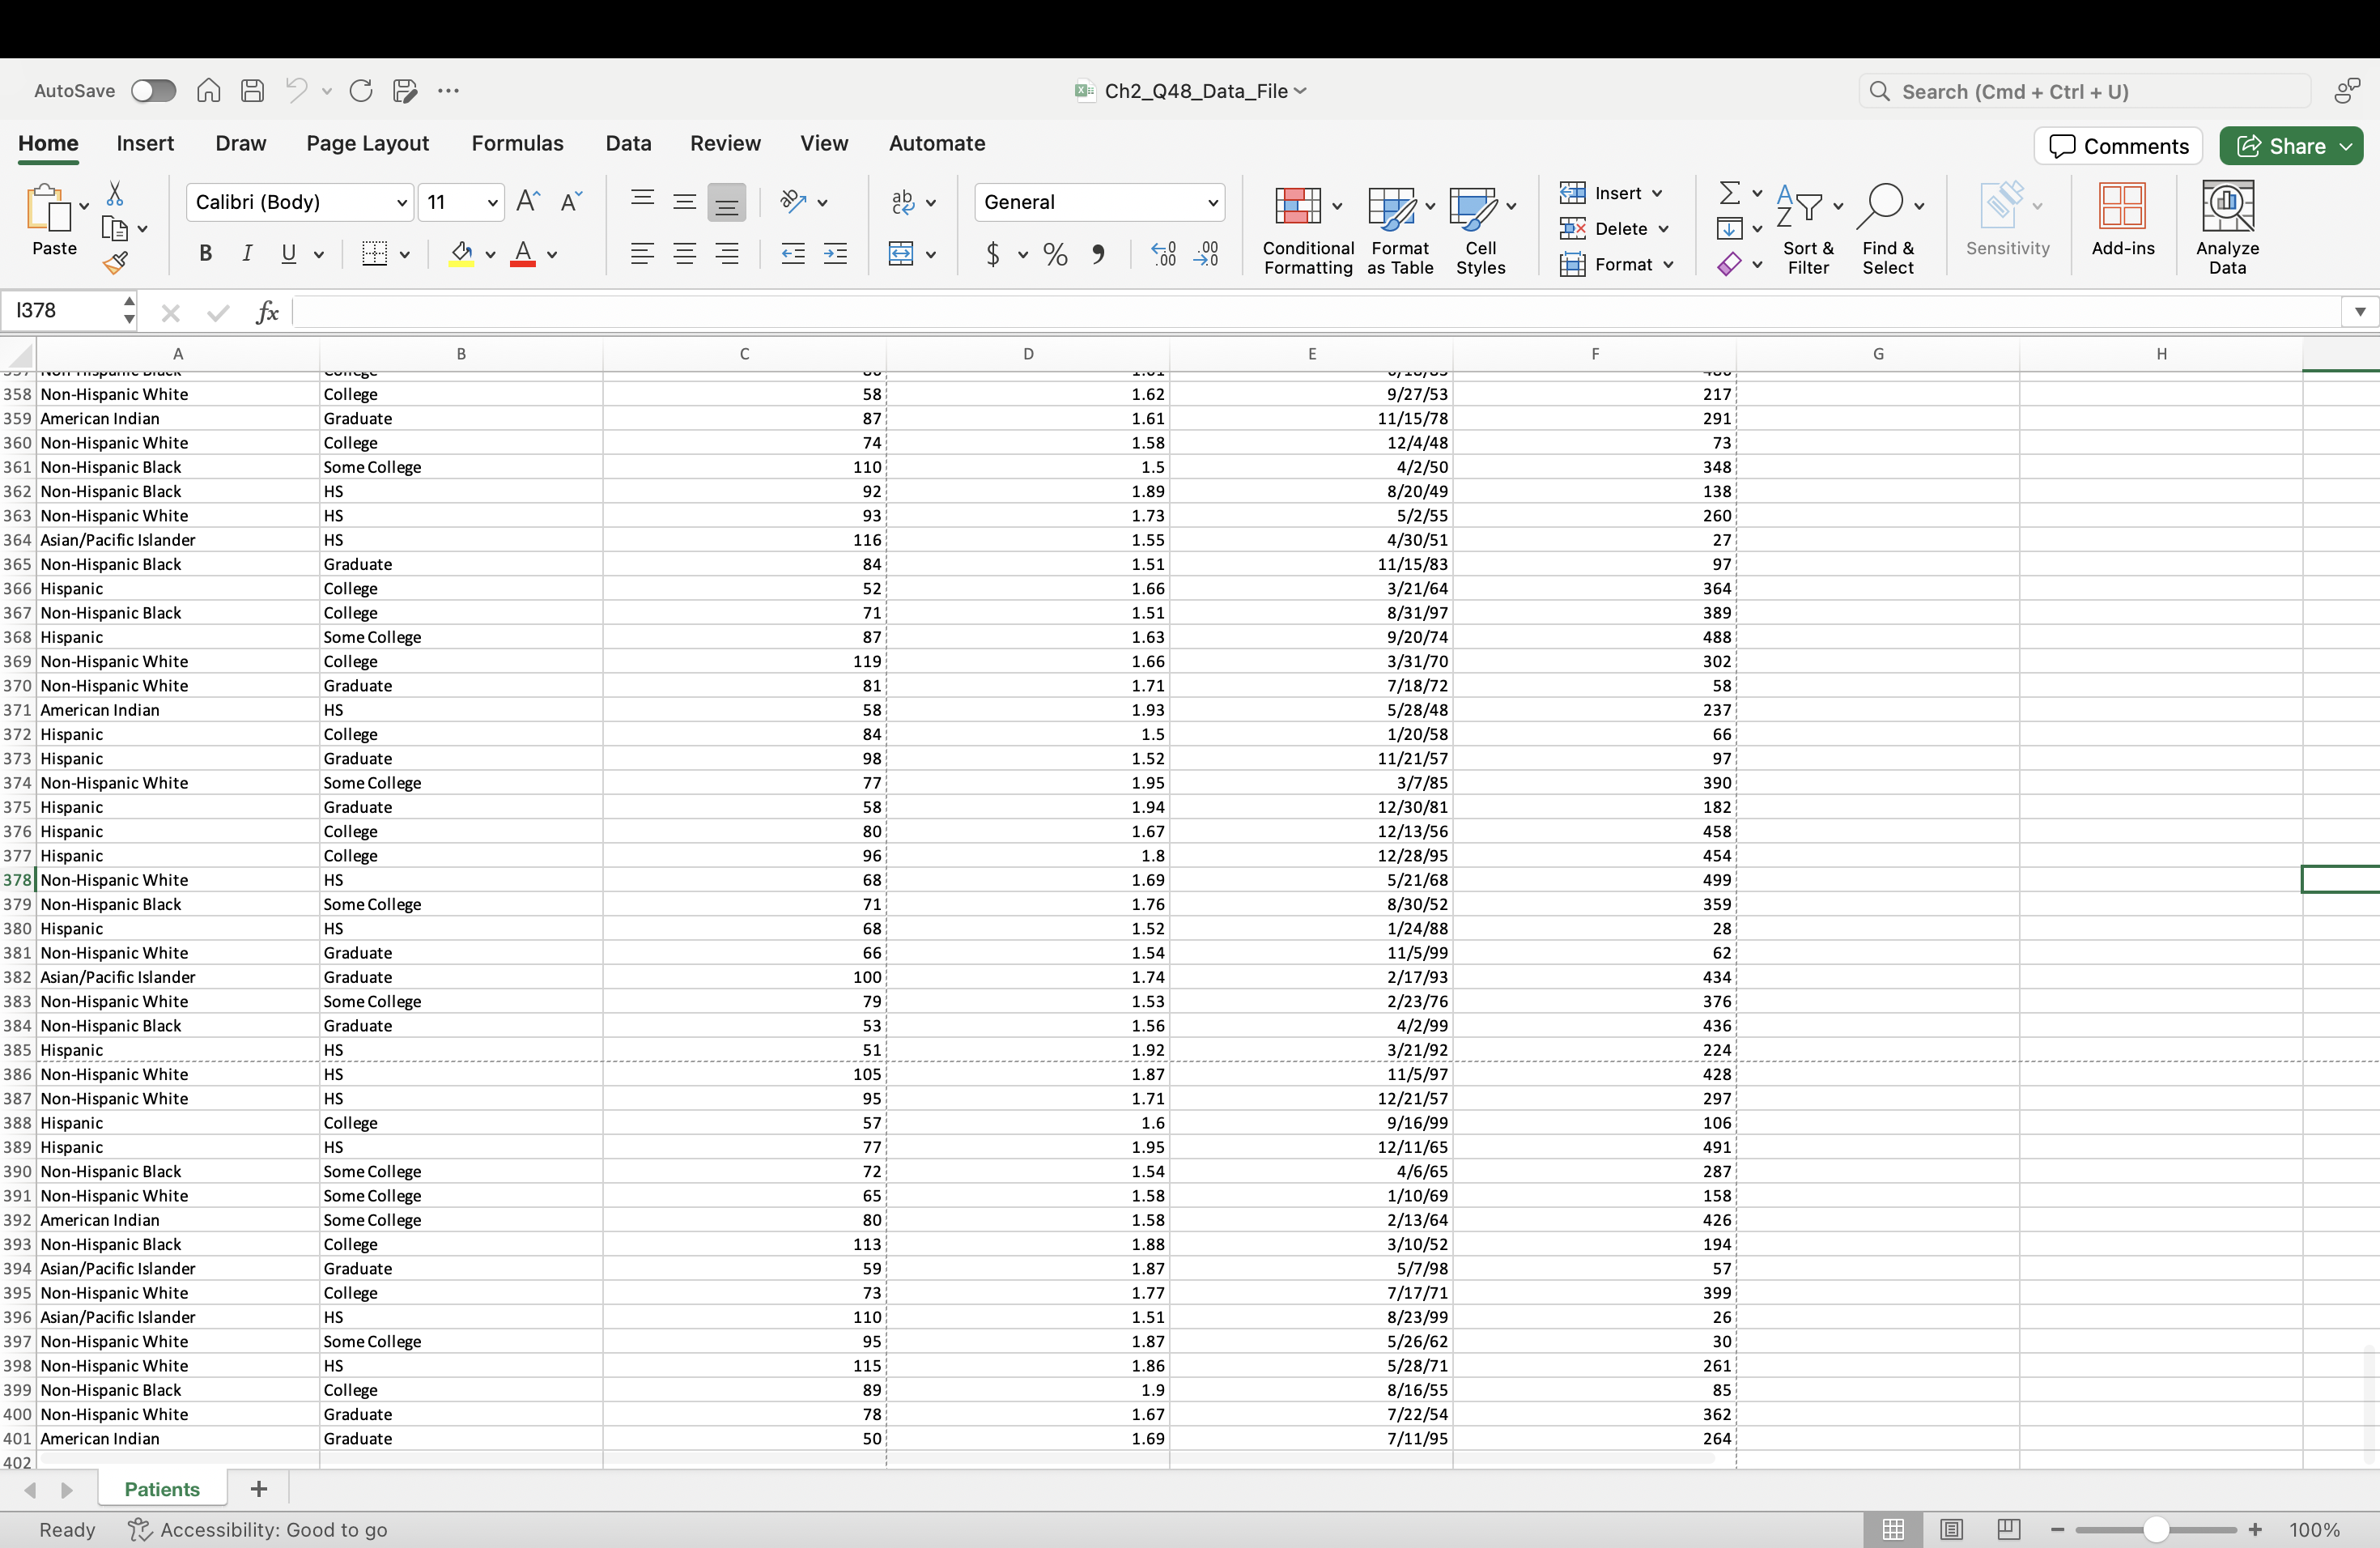Click the zoom slider handle
Image resolution: width=2380 pixels, height=1548 pixels.
click(2155, 1529)
